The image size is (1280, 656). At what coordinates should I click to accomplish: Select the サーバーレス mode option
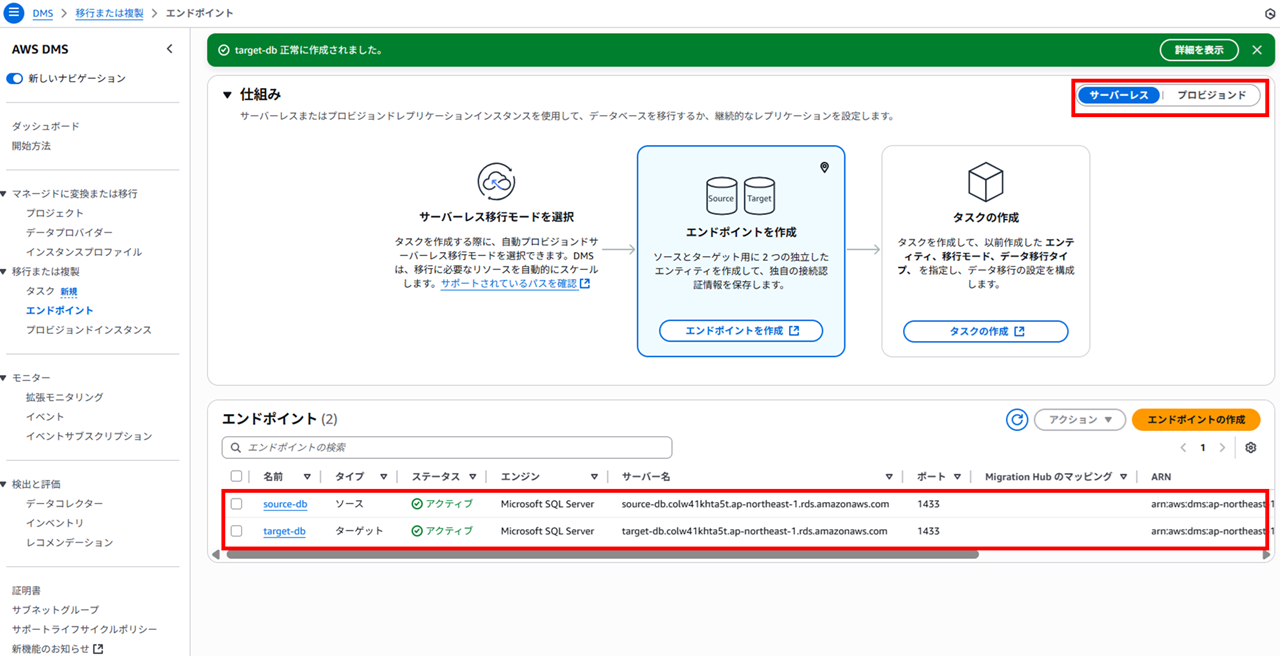pyautogui.click(x=1119, y=95)
